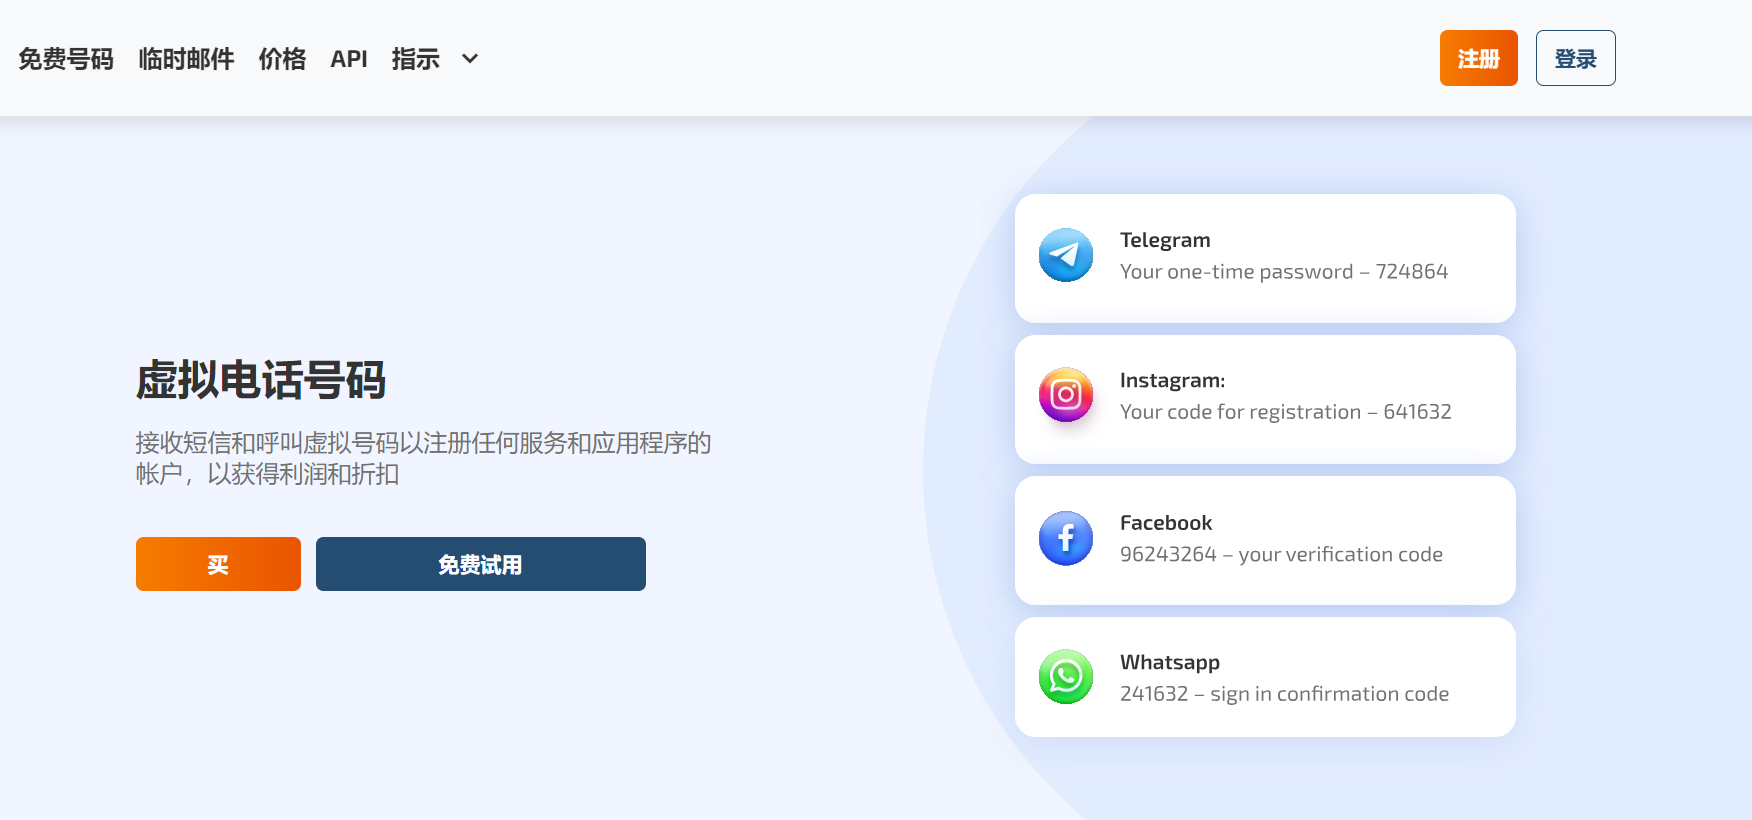Click the orange 买 button

(218, 564)
